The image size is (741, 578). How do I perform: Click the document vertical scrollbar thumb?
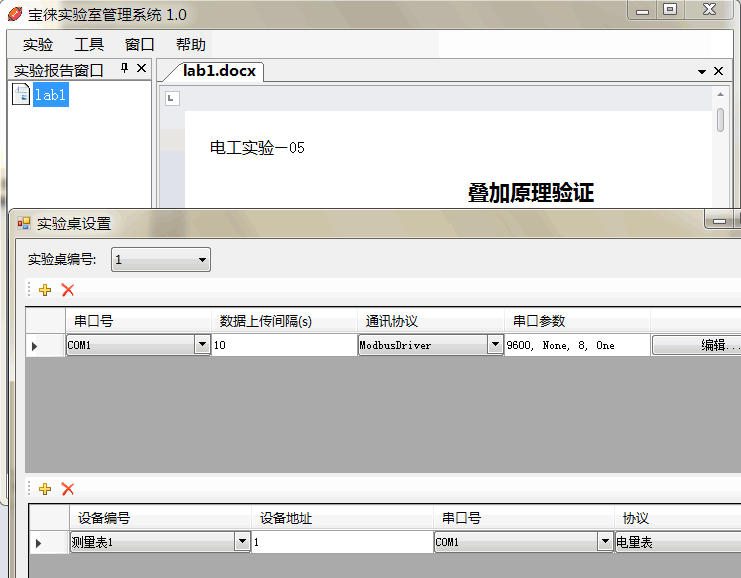pyautogui.click(x=720, y=120)
